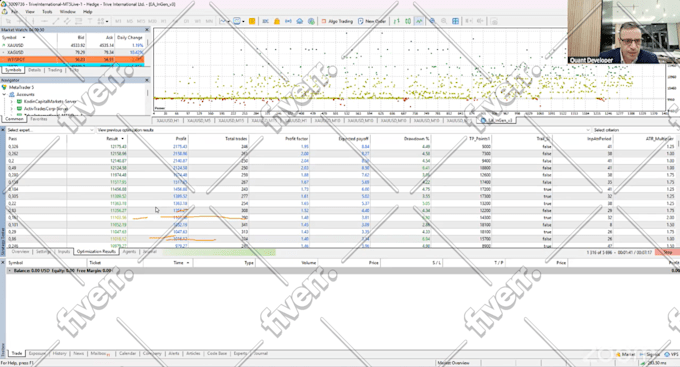Image resolution: width=680 pixels, height=367 pixels.
Task: Click the globe market toolbar icon
Action: click(x=311, y=21)
